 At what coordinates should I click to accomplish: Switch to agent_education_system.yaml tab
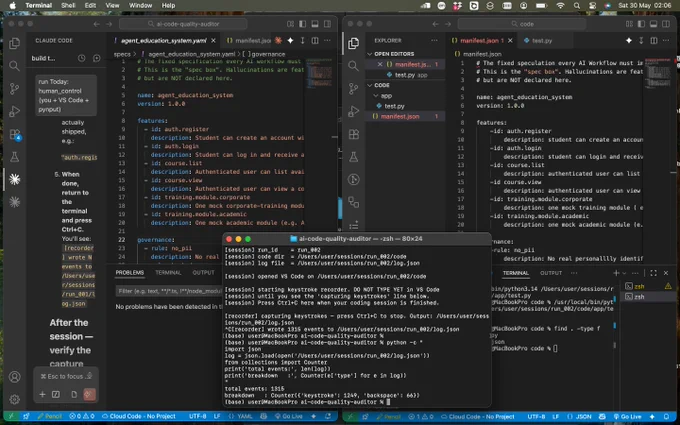tap(164, 40)
